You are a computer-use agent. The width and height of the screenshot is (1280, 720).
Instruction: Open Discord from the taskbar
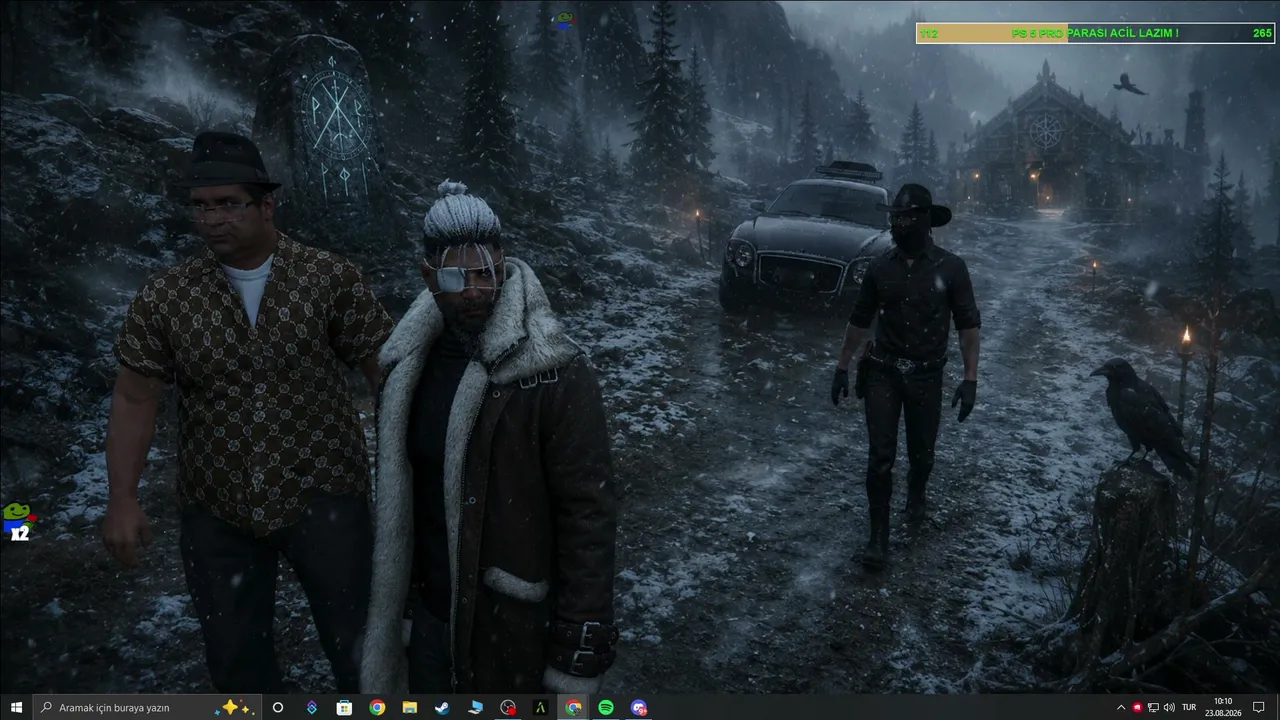pos(639,707)
